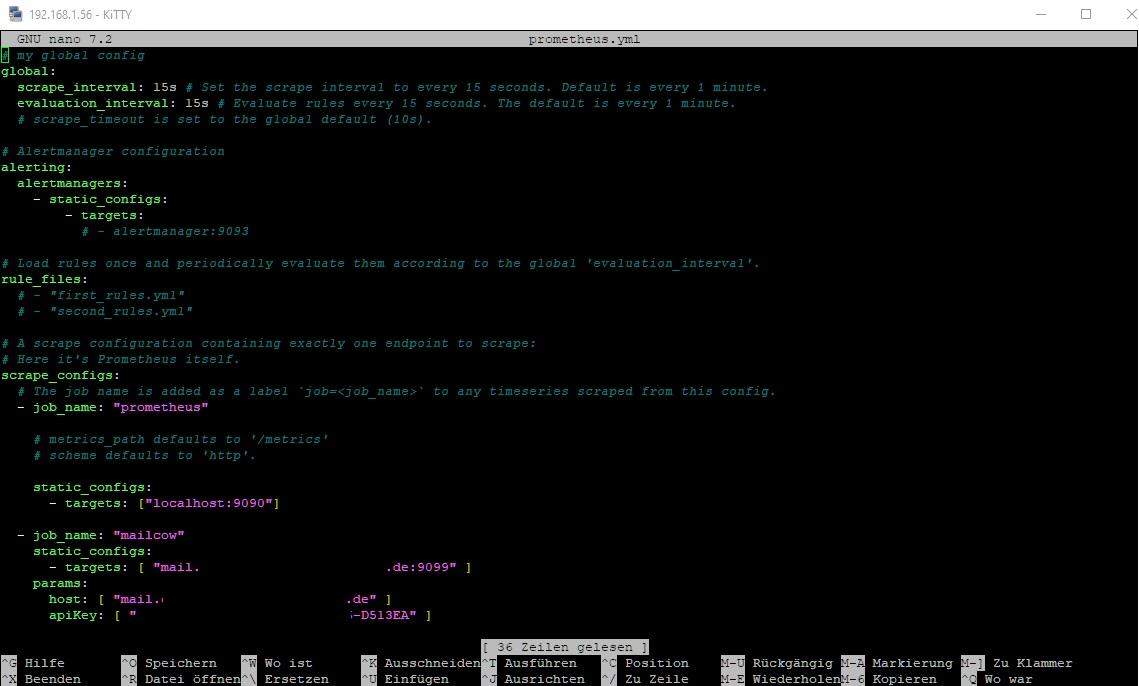This screenshot has width=1139, height=686.
Task: Select the Ersetzen shortcut label
Action: click(x=296, y=679)
